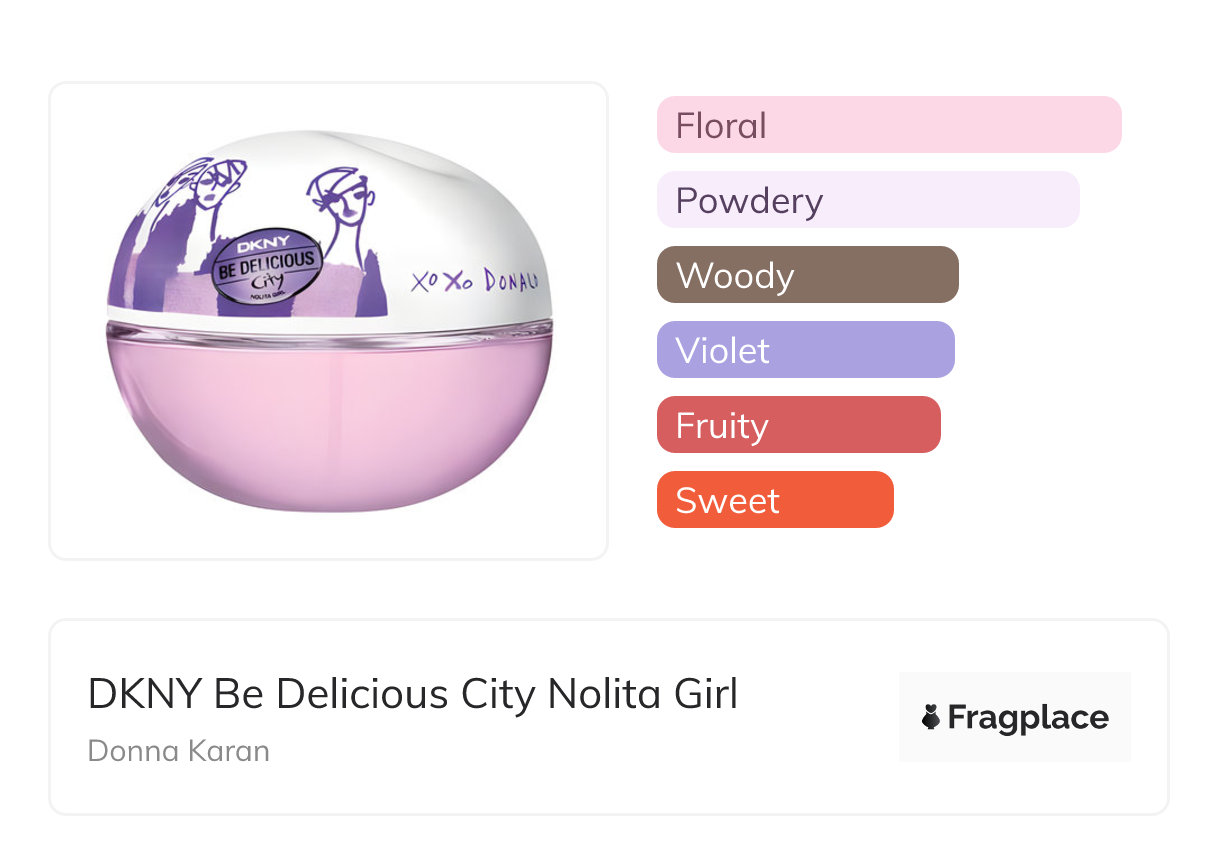Viewport: 1218px width, 864px height.
Task: Click the gray Fragplace badge background
Action: pos(1015,745)
